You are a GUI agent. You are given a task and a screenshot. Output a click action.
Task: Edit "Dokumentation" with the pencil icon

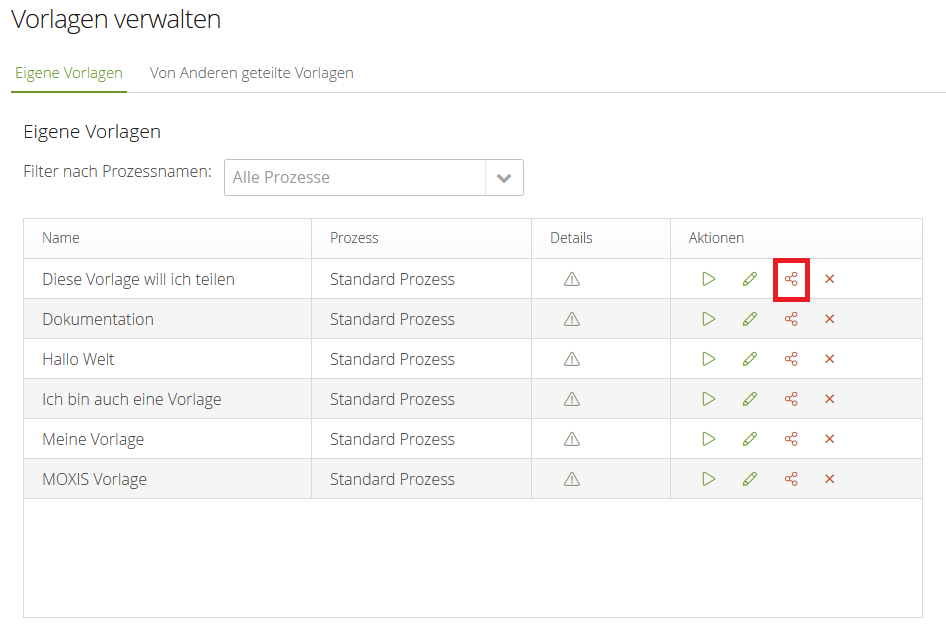pos(750,319)
